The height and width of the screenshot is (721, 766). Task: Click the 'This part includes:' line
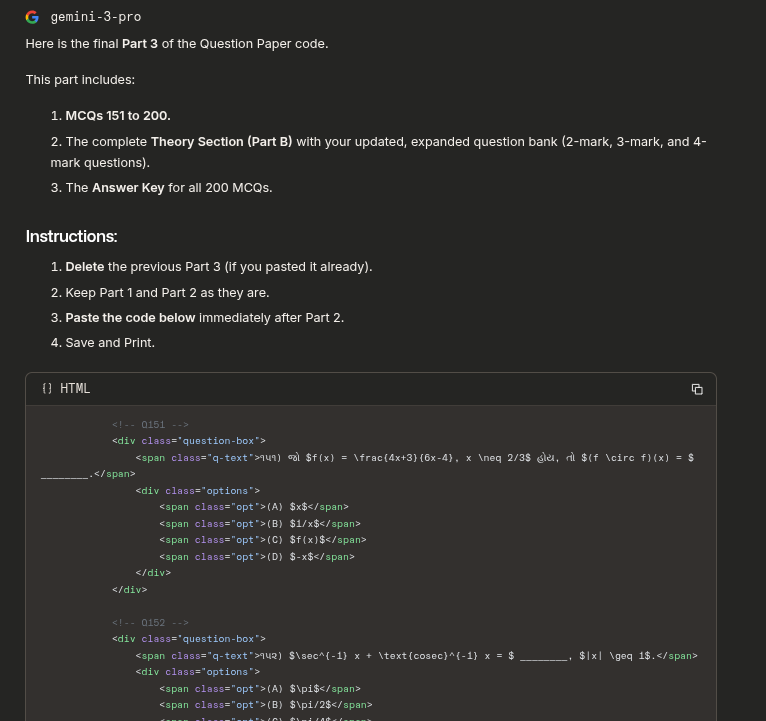(x=80, y=80)
